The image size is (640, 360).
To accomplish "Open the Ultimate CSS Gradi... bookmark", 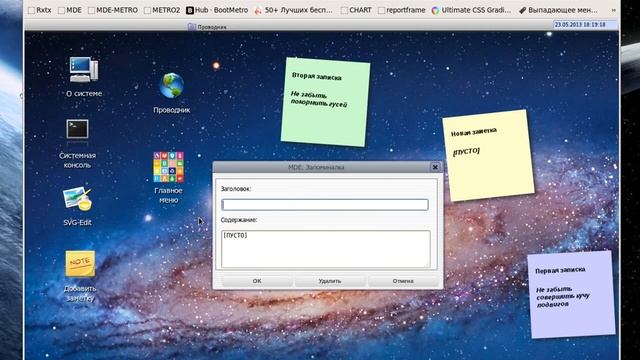I will 471,10.
